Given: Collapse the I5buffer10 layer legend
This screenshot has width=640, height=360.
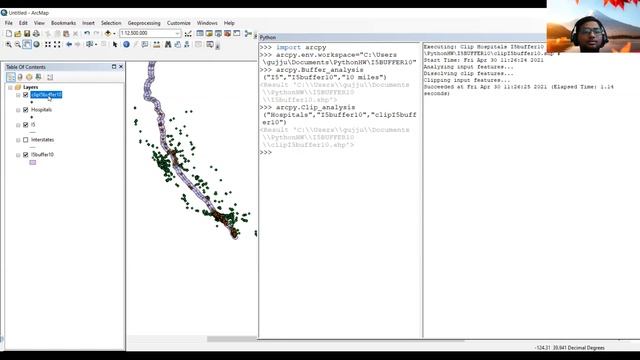Looking at the screenshot, I should click(x=18, y=155).
